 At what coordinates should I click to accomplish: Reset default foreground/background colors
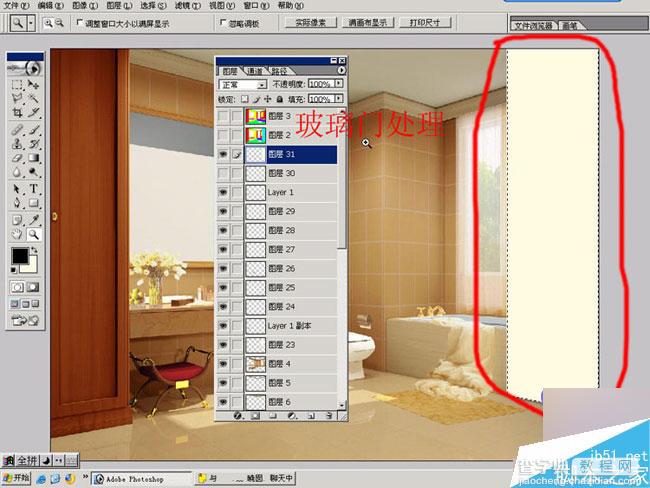14,270
